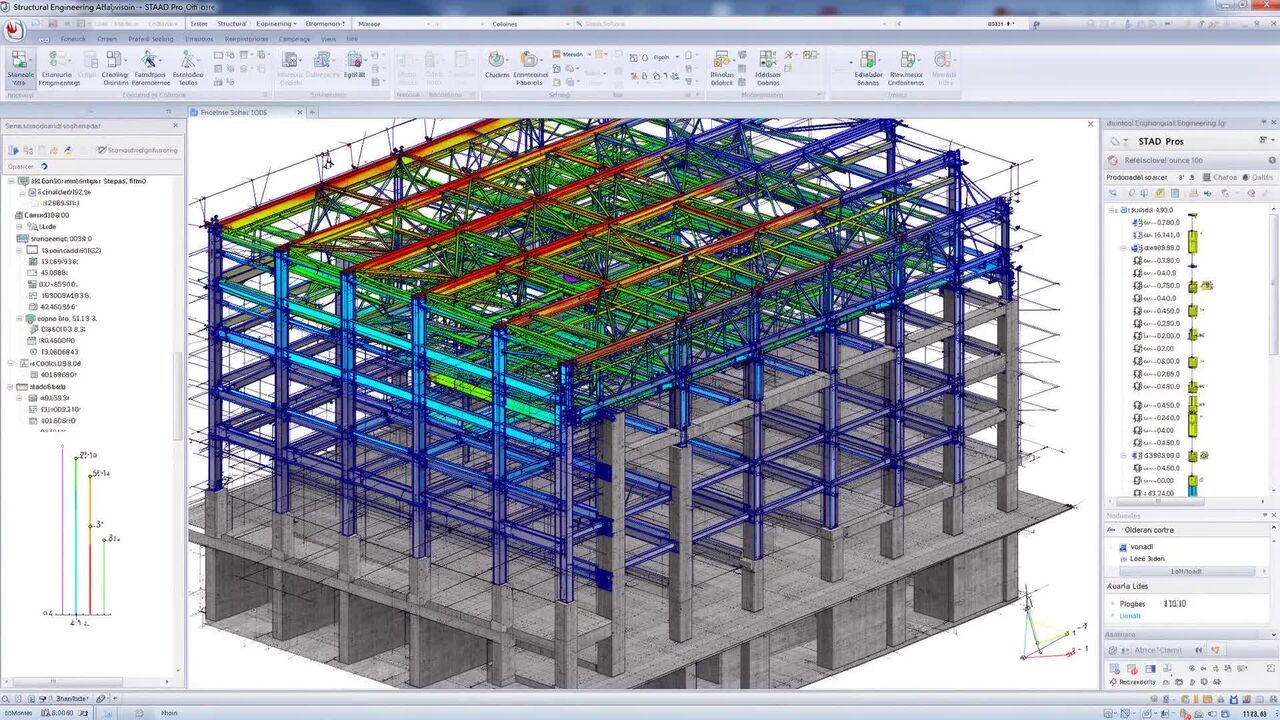Select the Reriprotorioas ribbon tab

(246, 39)
